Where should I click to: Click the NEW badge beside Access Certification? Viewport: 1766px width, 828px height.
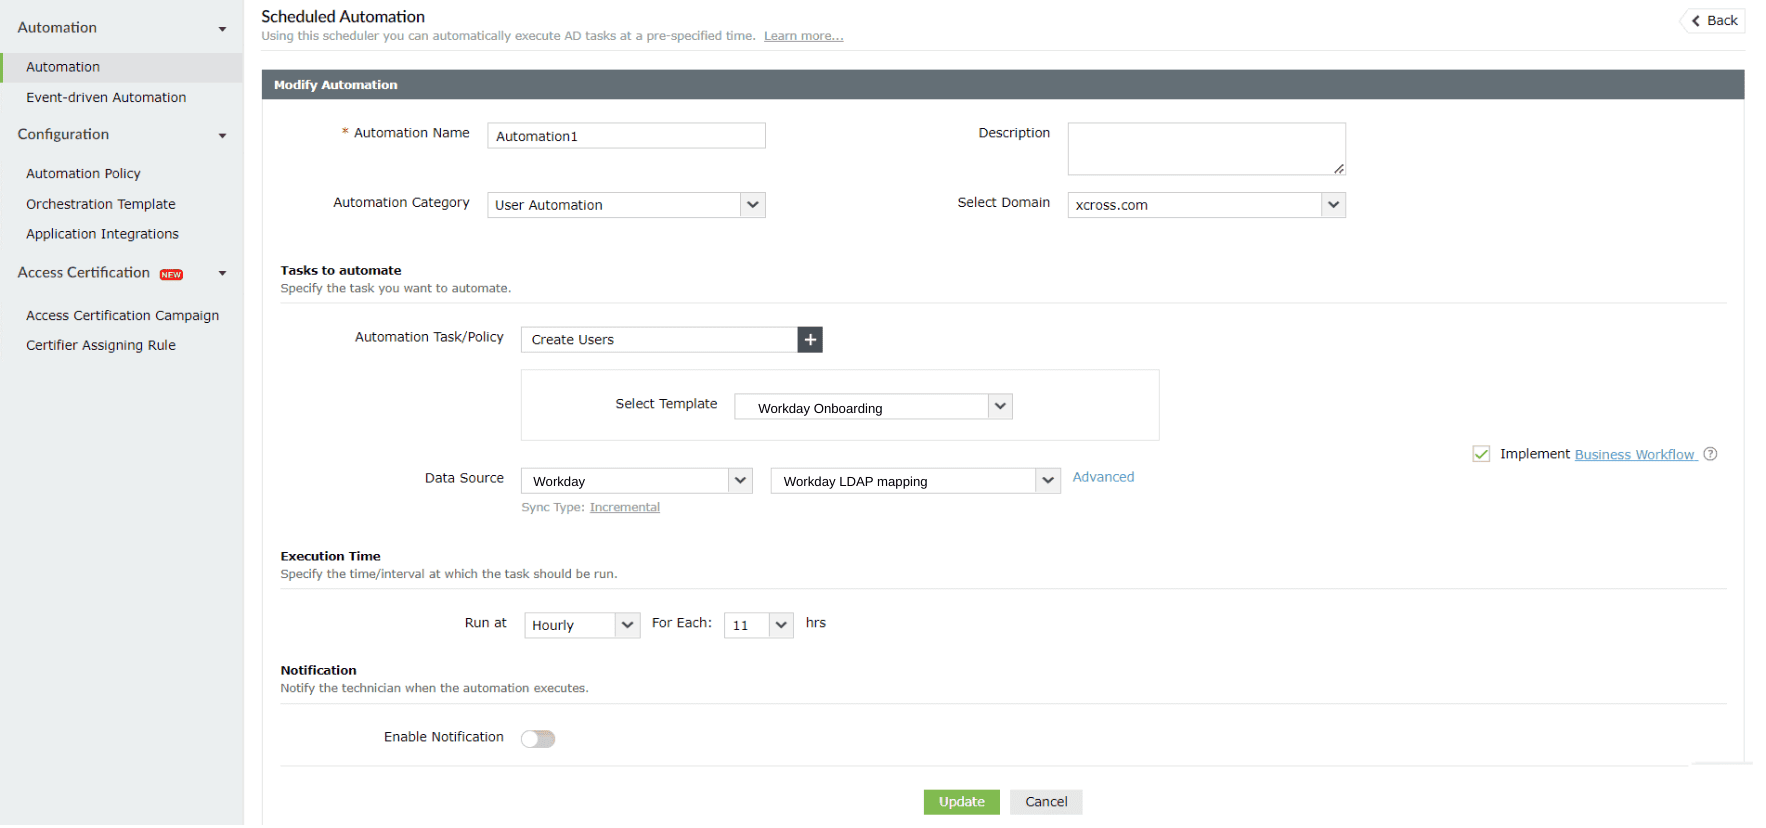(x=172, y=275)
